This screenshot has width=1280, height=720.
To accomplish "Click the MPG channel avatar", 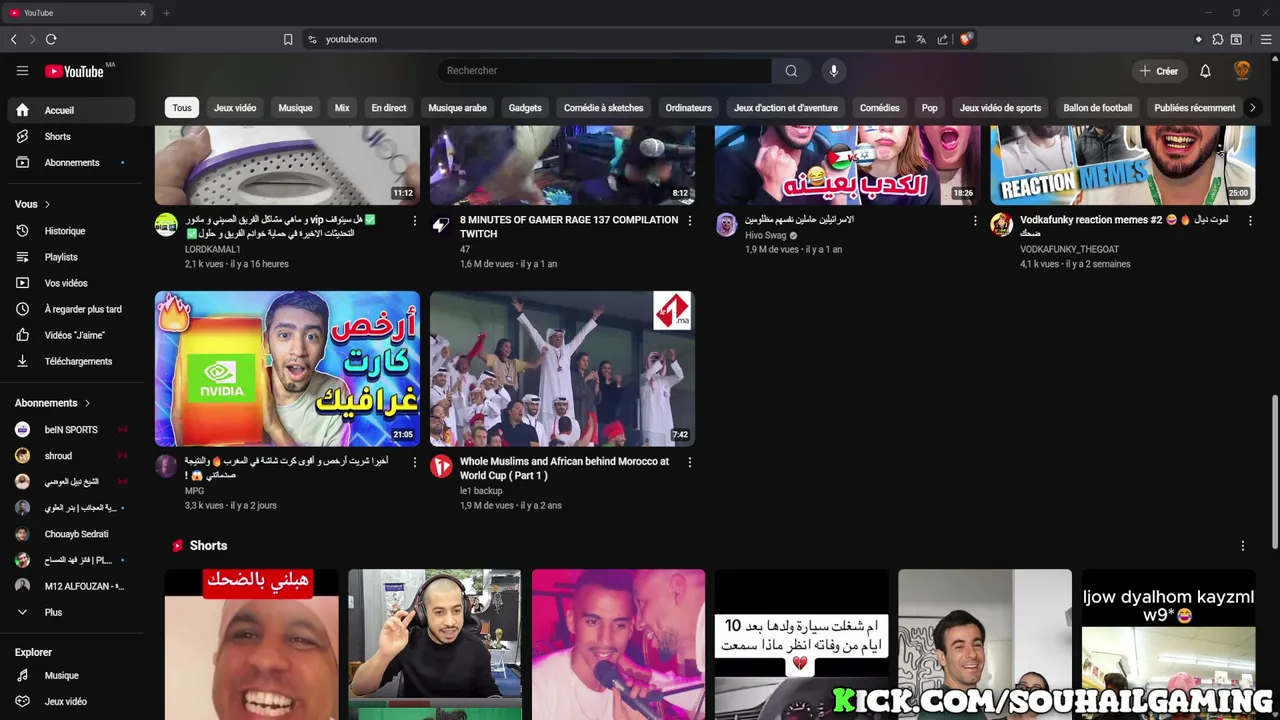I will click(x=166, y=466).
